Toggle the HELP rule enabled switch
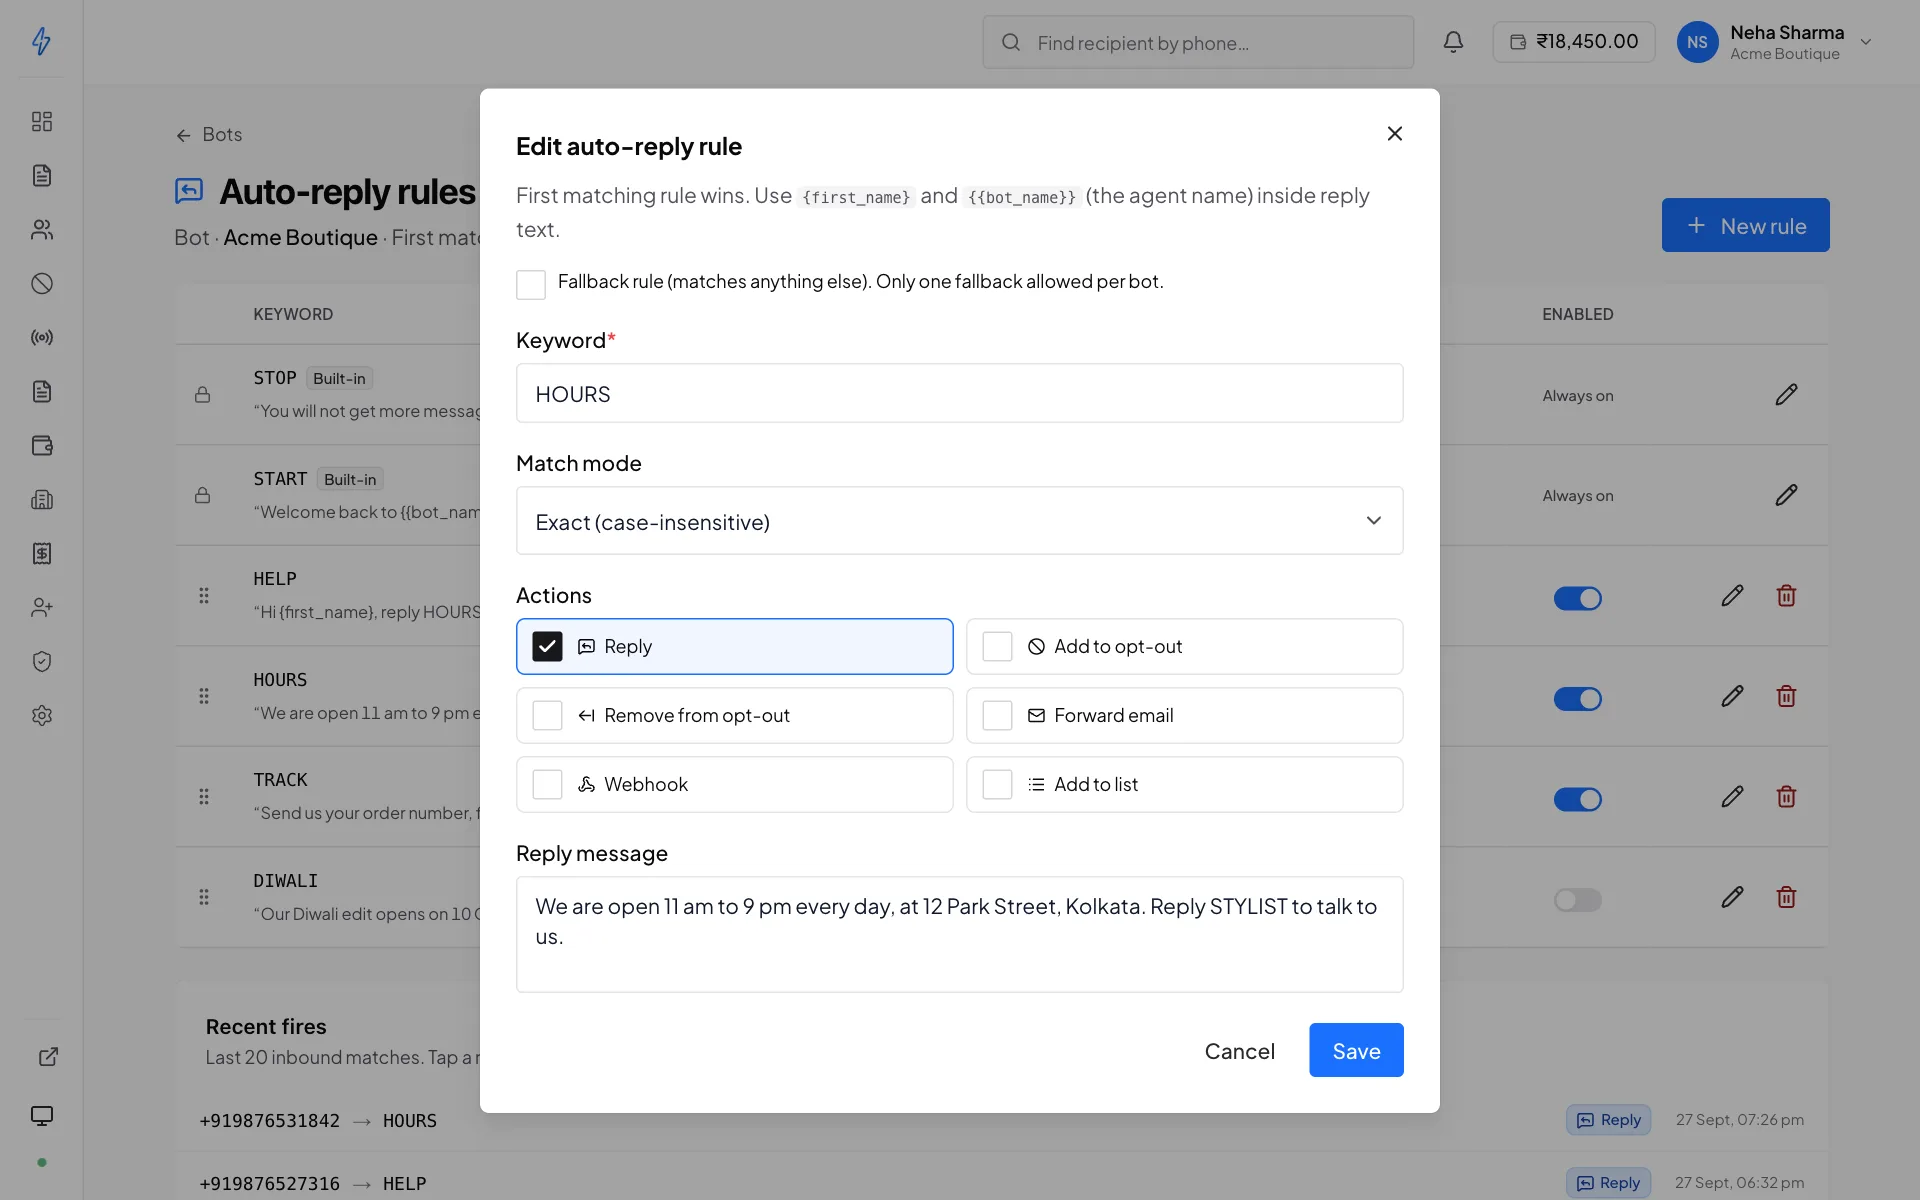 click(1577, 598)
